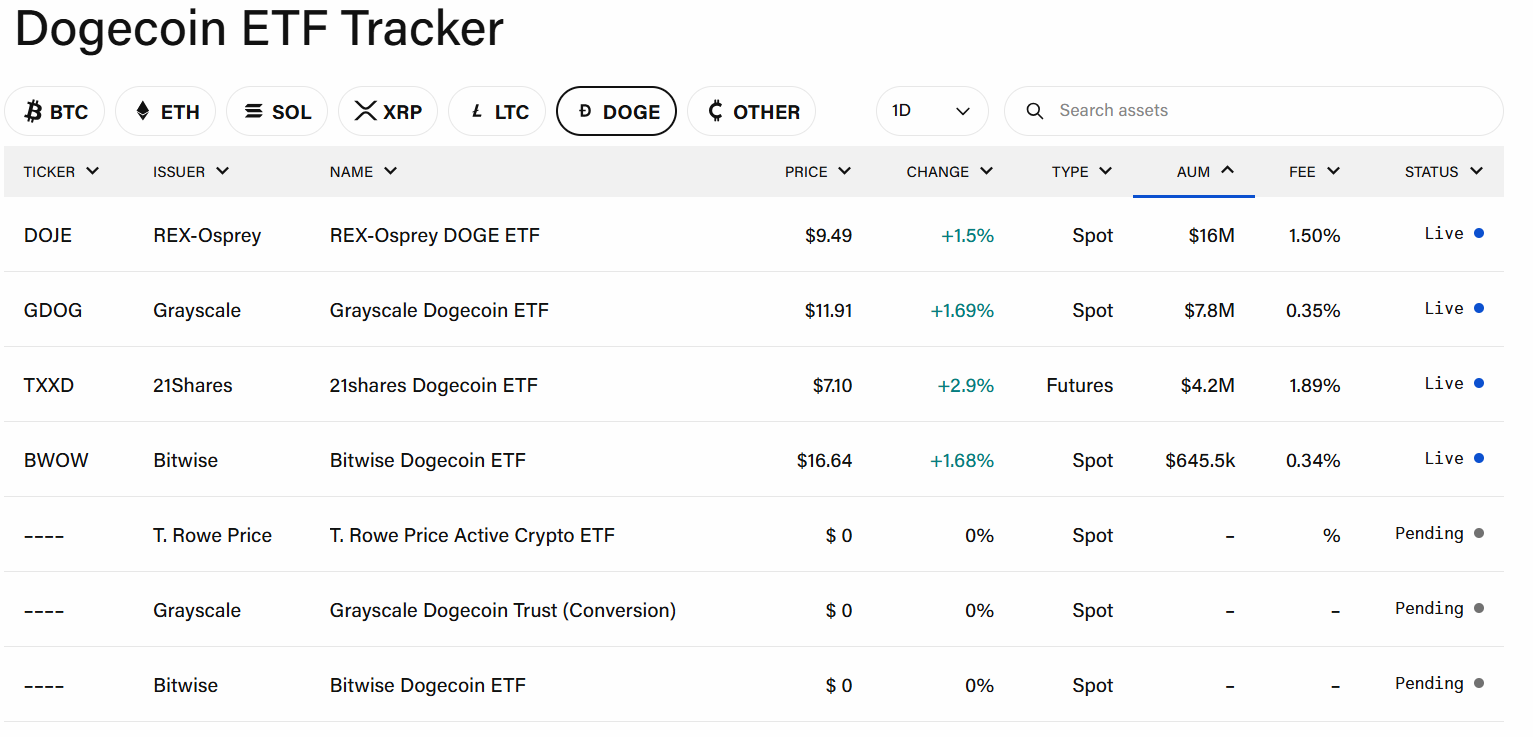Image resolution: width=1533 pixels, height=737 pixels.
Task: Click the $16M AUM value
Action: [1212, 236]
